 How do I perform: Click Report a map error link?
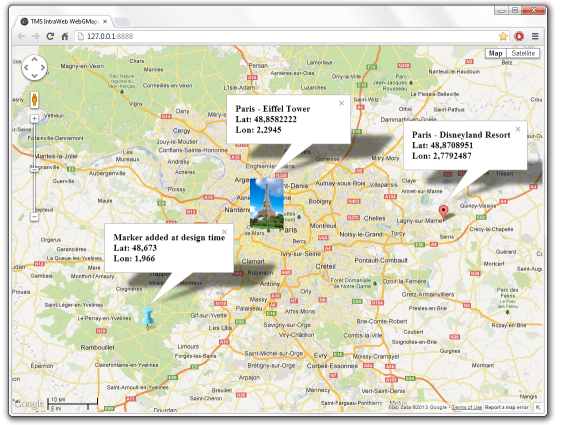(x=507, y=407)
